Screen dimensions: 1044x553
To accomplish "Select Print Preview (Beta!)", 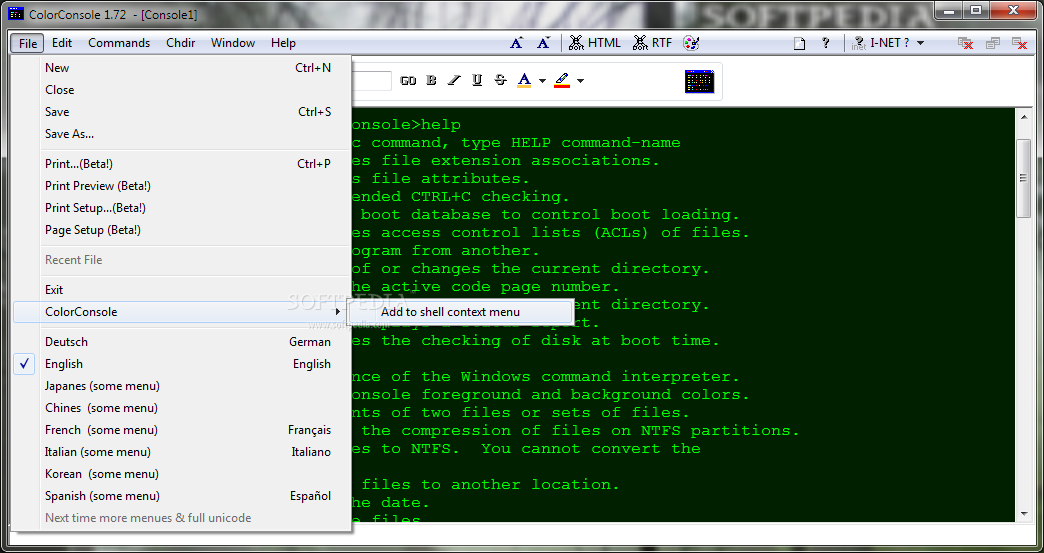I will (x=181, y=186).
